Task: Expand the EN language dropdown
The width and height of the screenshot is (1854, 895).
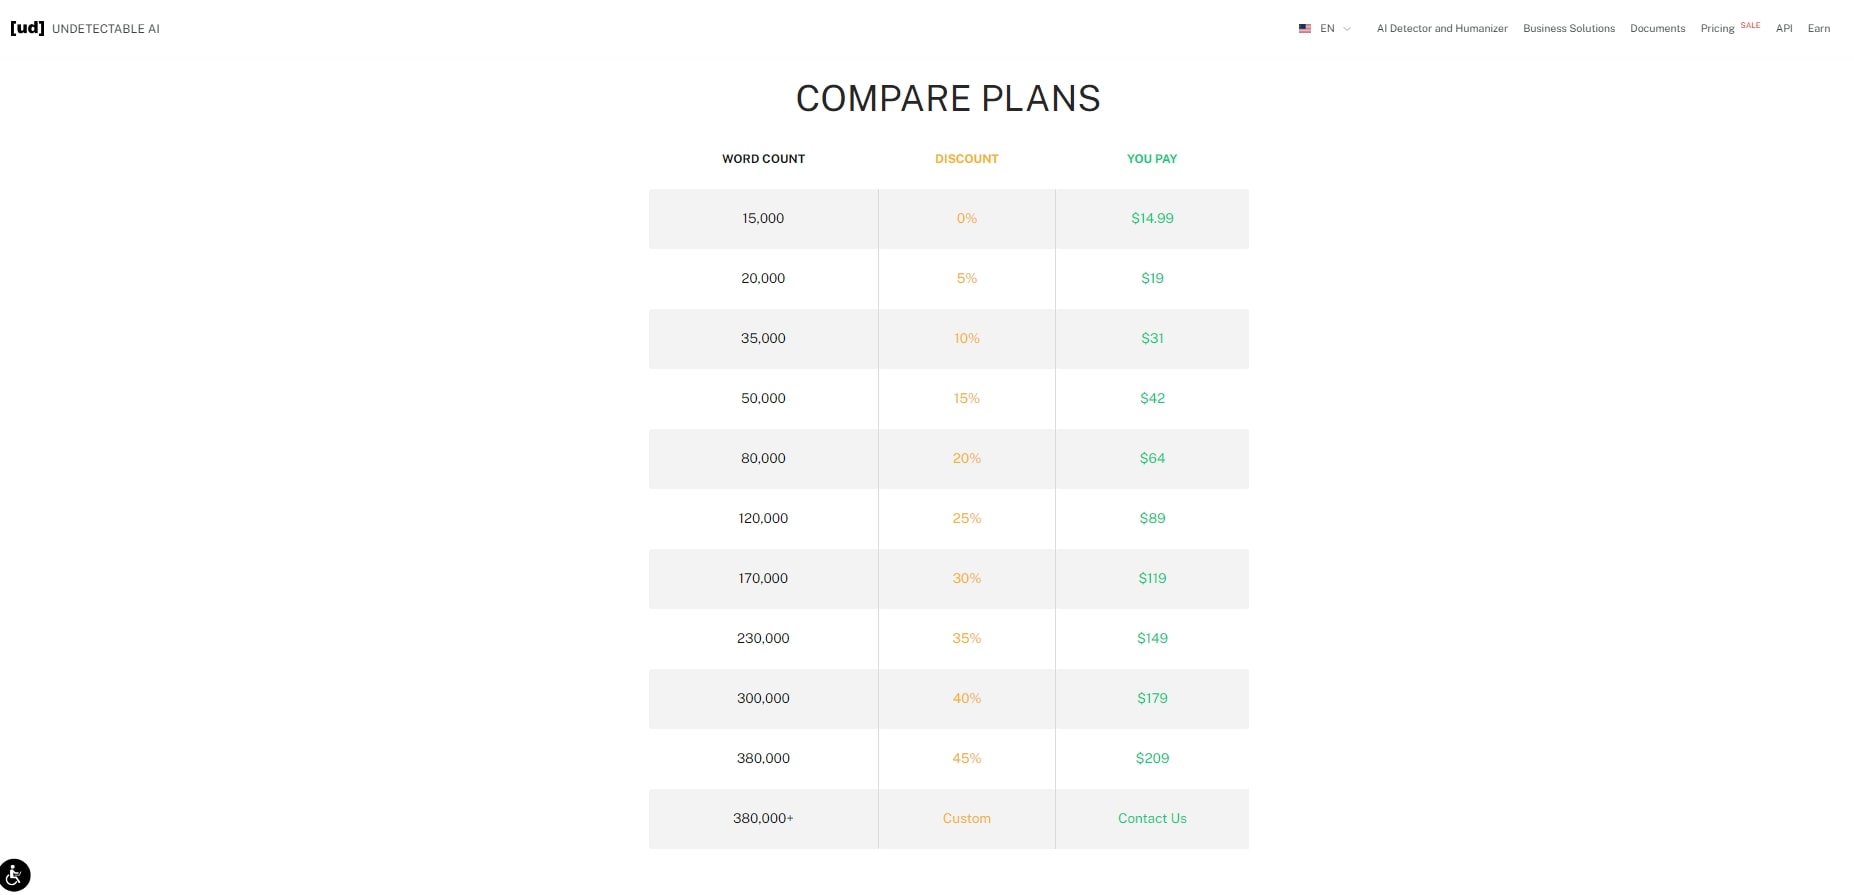Action: (x=1337, y=29)
